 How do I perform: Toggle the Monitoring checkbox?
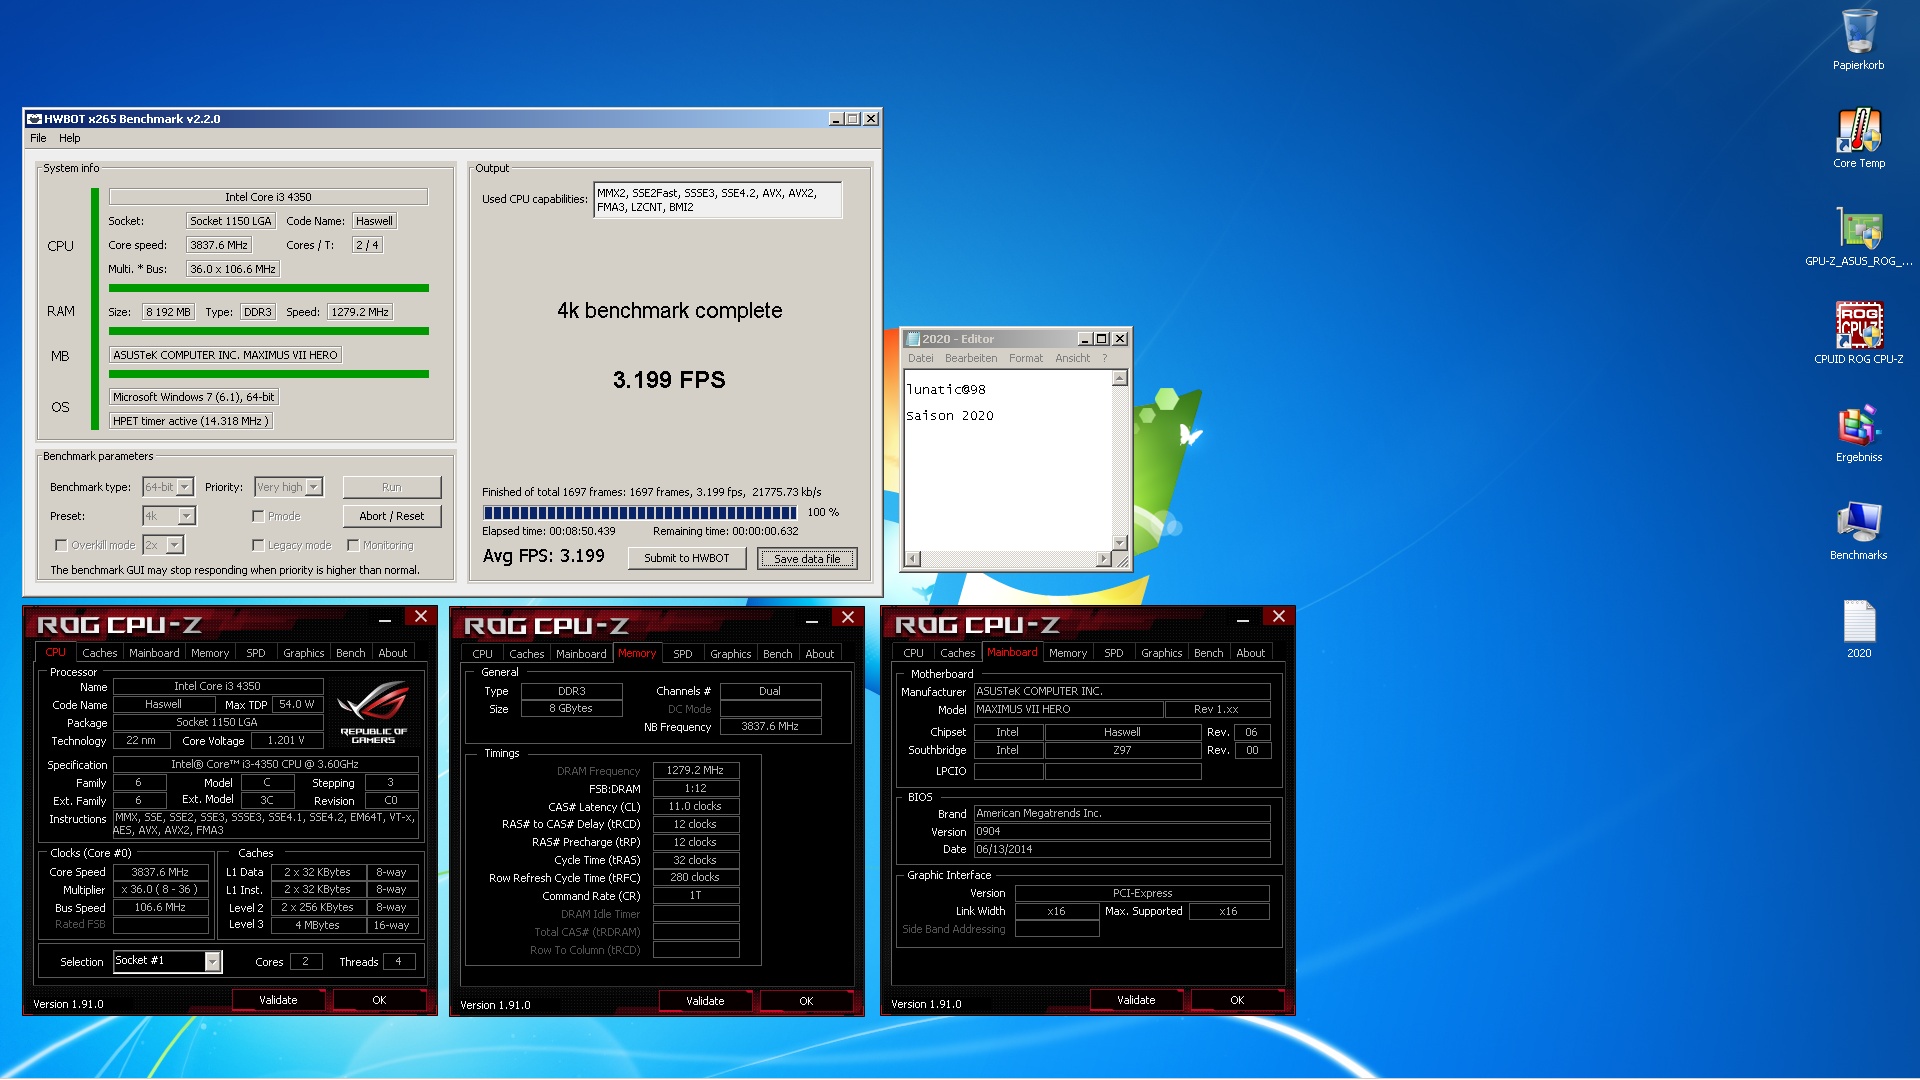(x=353, y=545)
